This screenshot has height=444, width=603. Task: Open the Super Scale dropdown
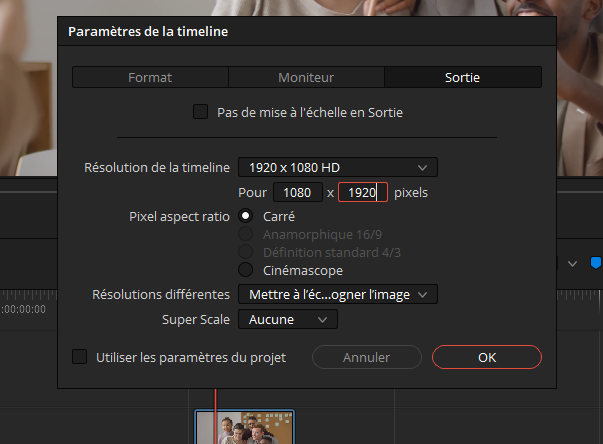pos(287,319)
